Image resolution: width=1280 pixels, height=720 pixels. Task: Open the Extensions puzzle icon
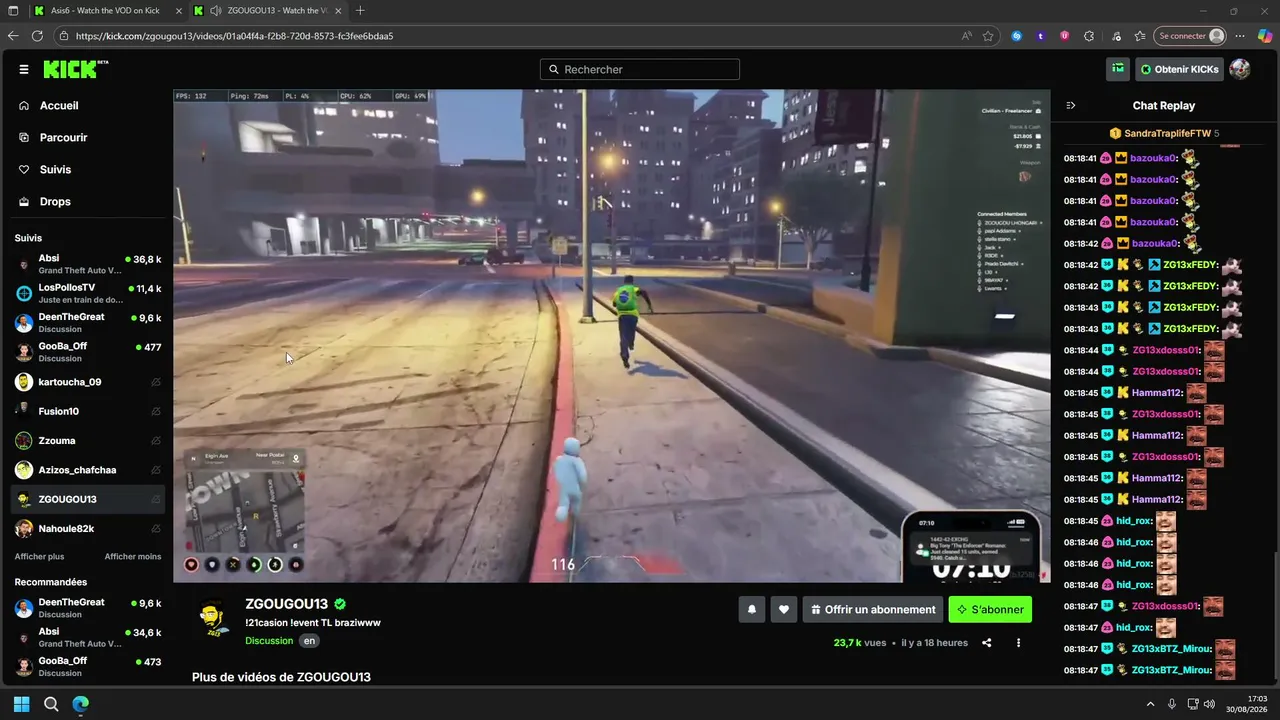pyautogui.click(x=1089, y=36)
